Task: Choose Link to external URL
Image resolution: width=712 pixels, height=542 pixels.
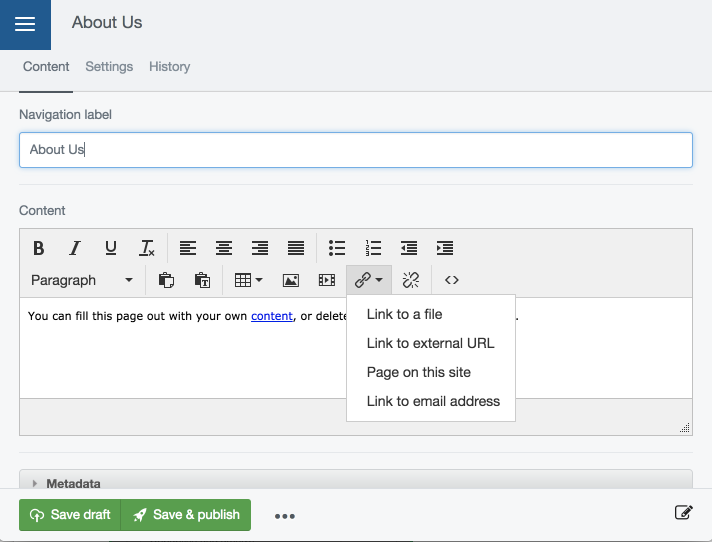Action: (x=430, y=343)
